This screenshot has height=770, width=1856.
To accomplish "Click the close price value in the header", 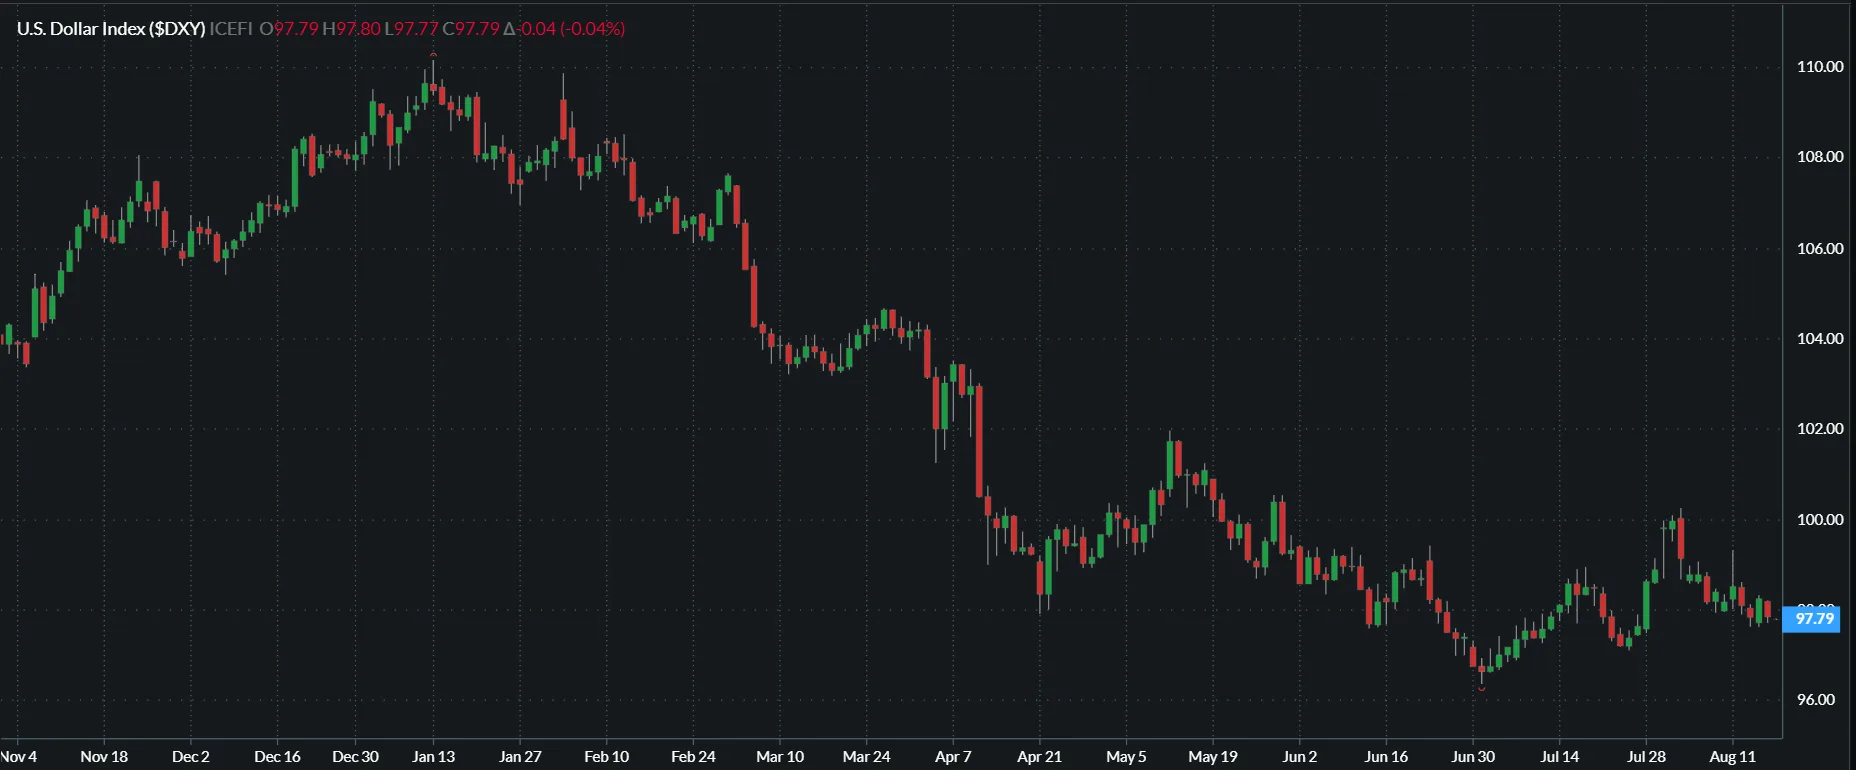I will pyautogui.click(x=477, y=29).
